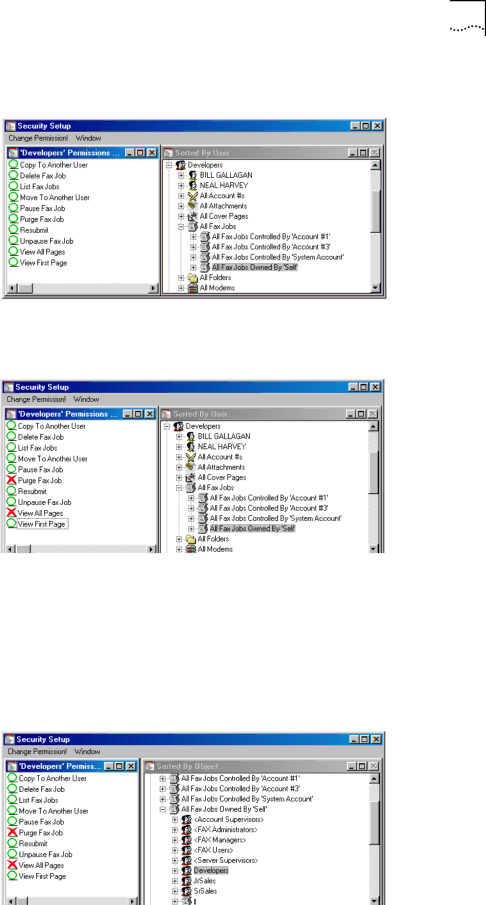Viewport: 486px width, 905px height.
Task: Expand the <FAX Users> tree node
Action: (175, 851)
